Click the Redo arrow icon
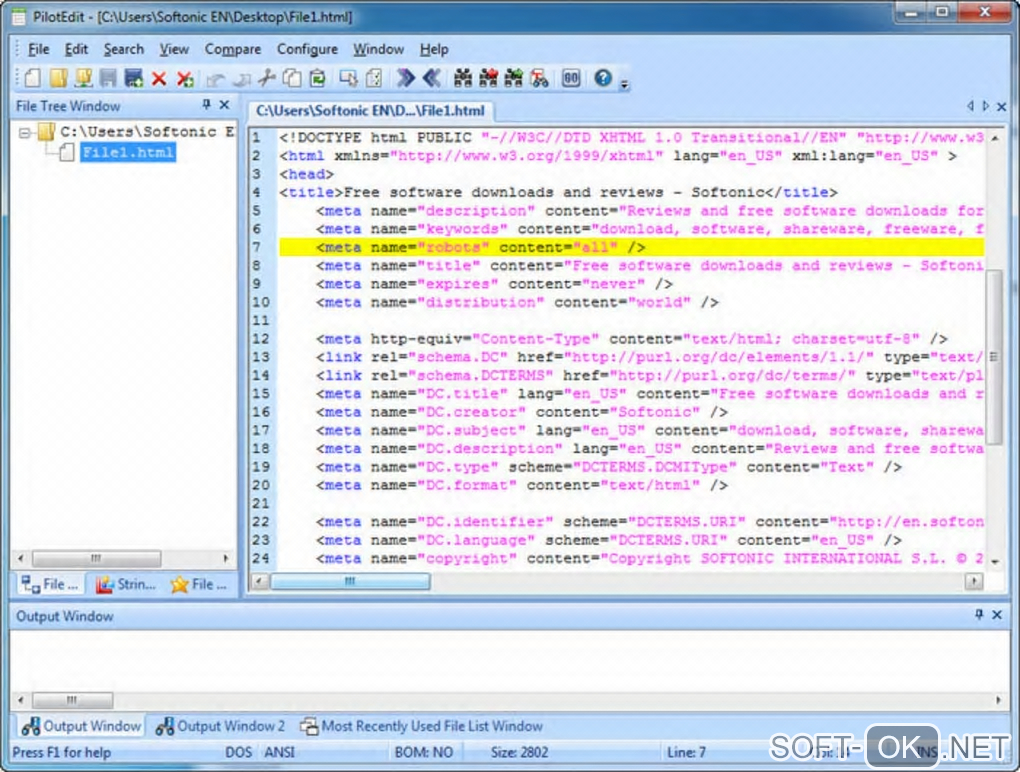The image size is (1020, 772). click(242, 80)
